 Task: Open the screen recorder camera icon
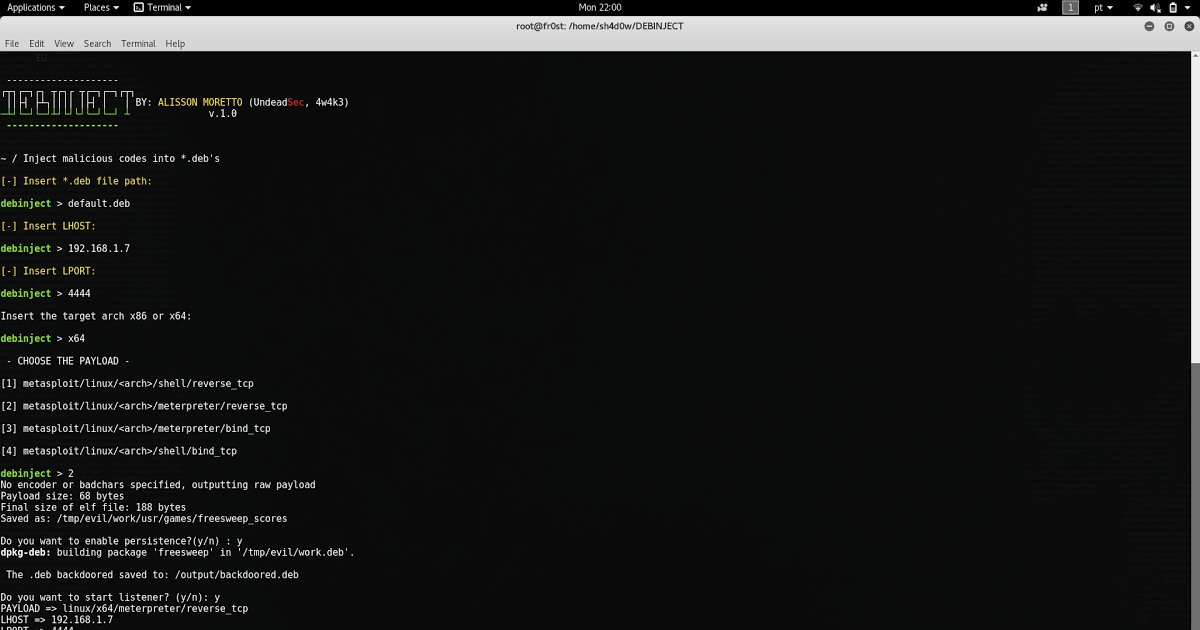pos(1043,7)
